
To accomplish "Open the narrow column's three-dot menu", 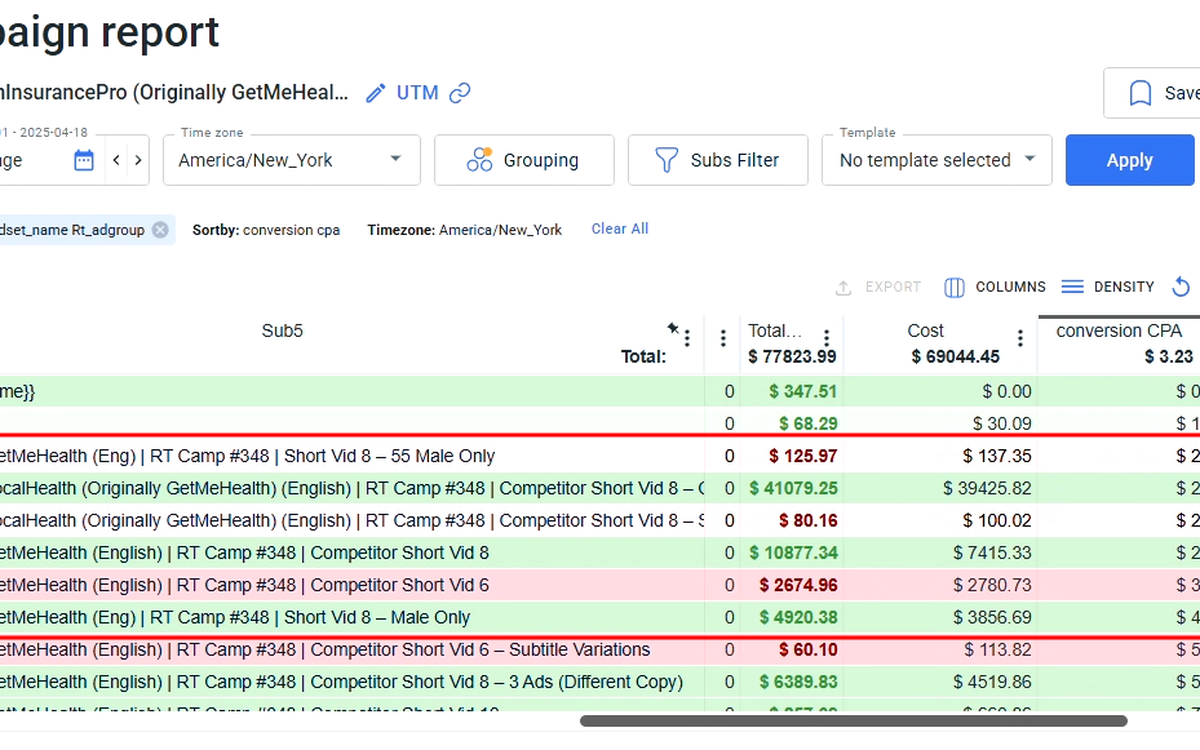I will pyautogui.click(x=723, y=339).
